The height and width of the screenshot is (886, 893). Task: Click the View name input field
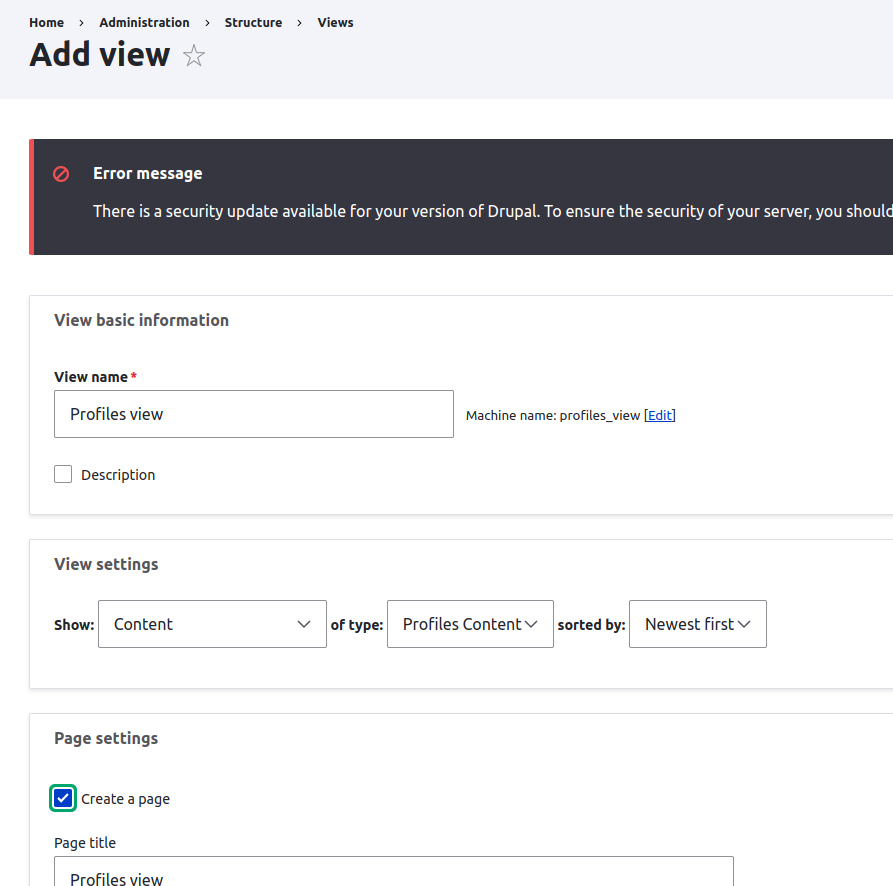pos(254,414)
